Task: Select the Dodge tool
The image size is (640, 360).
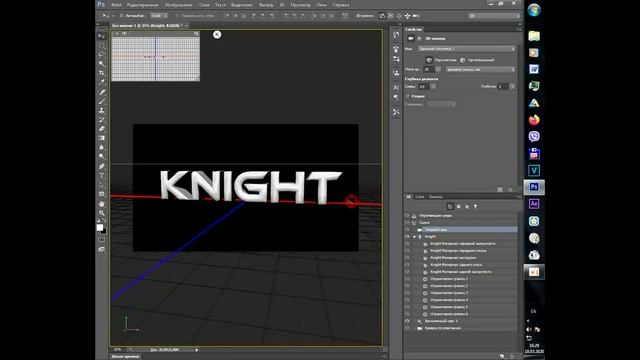Action: (x=102, y=157)
